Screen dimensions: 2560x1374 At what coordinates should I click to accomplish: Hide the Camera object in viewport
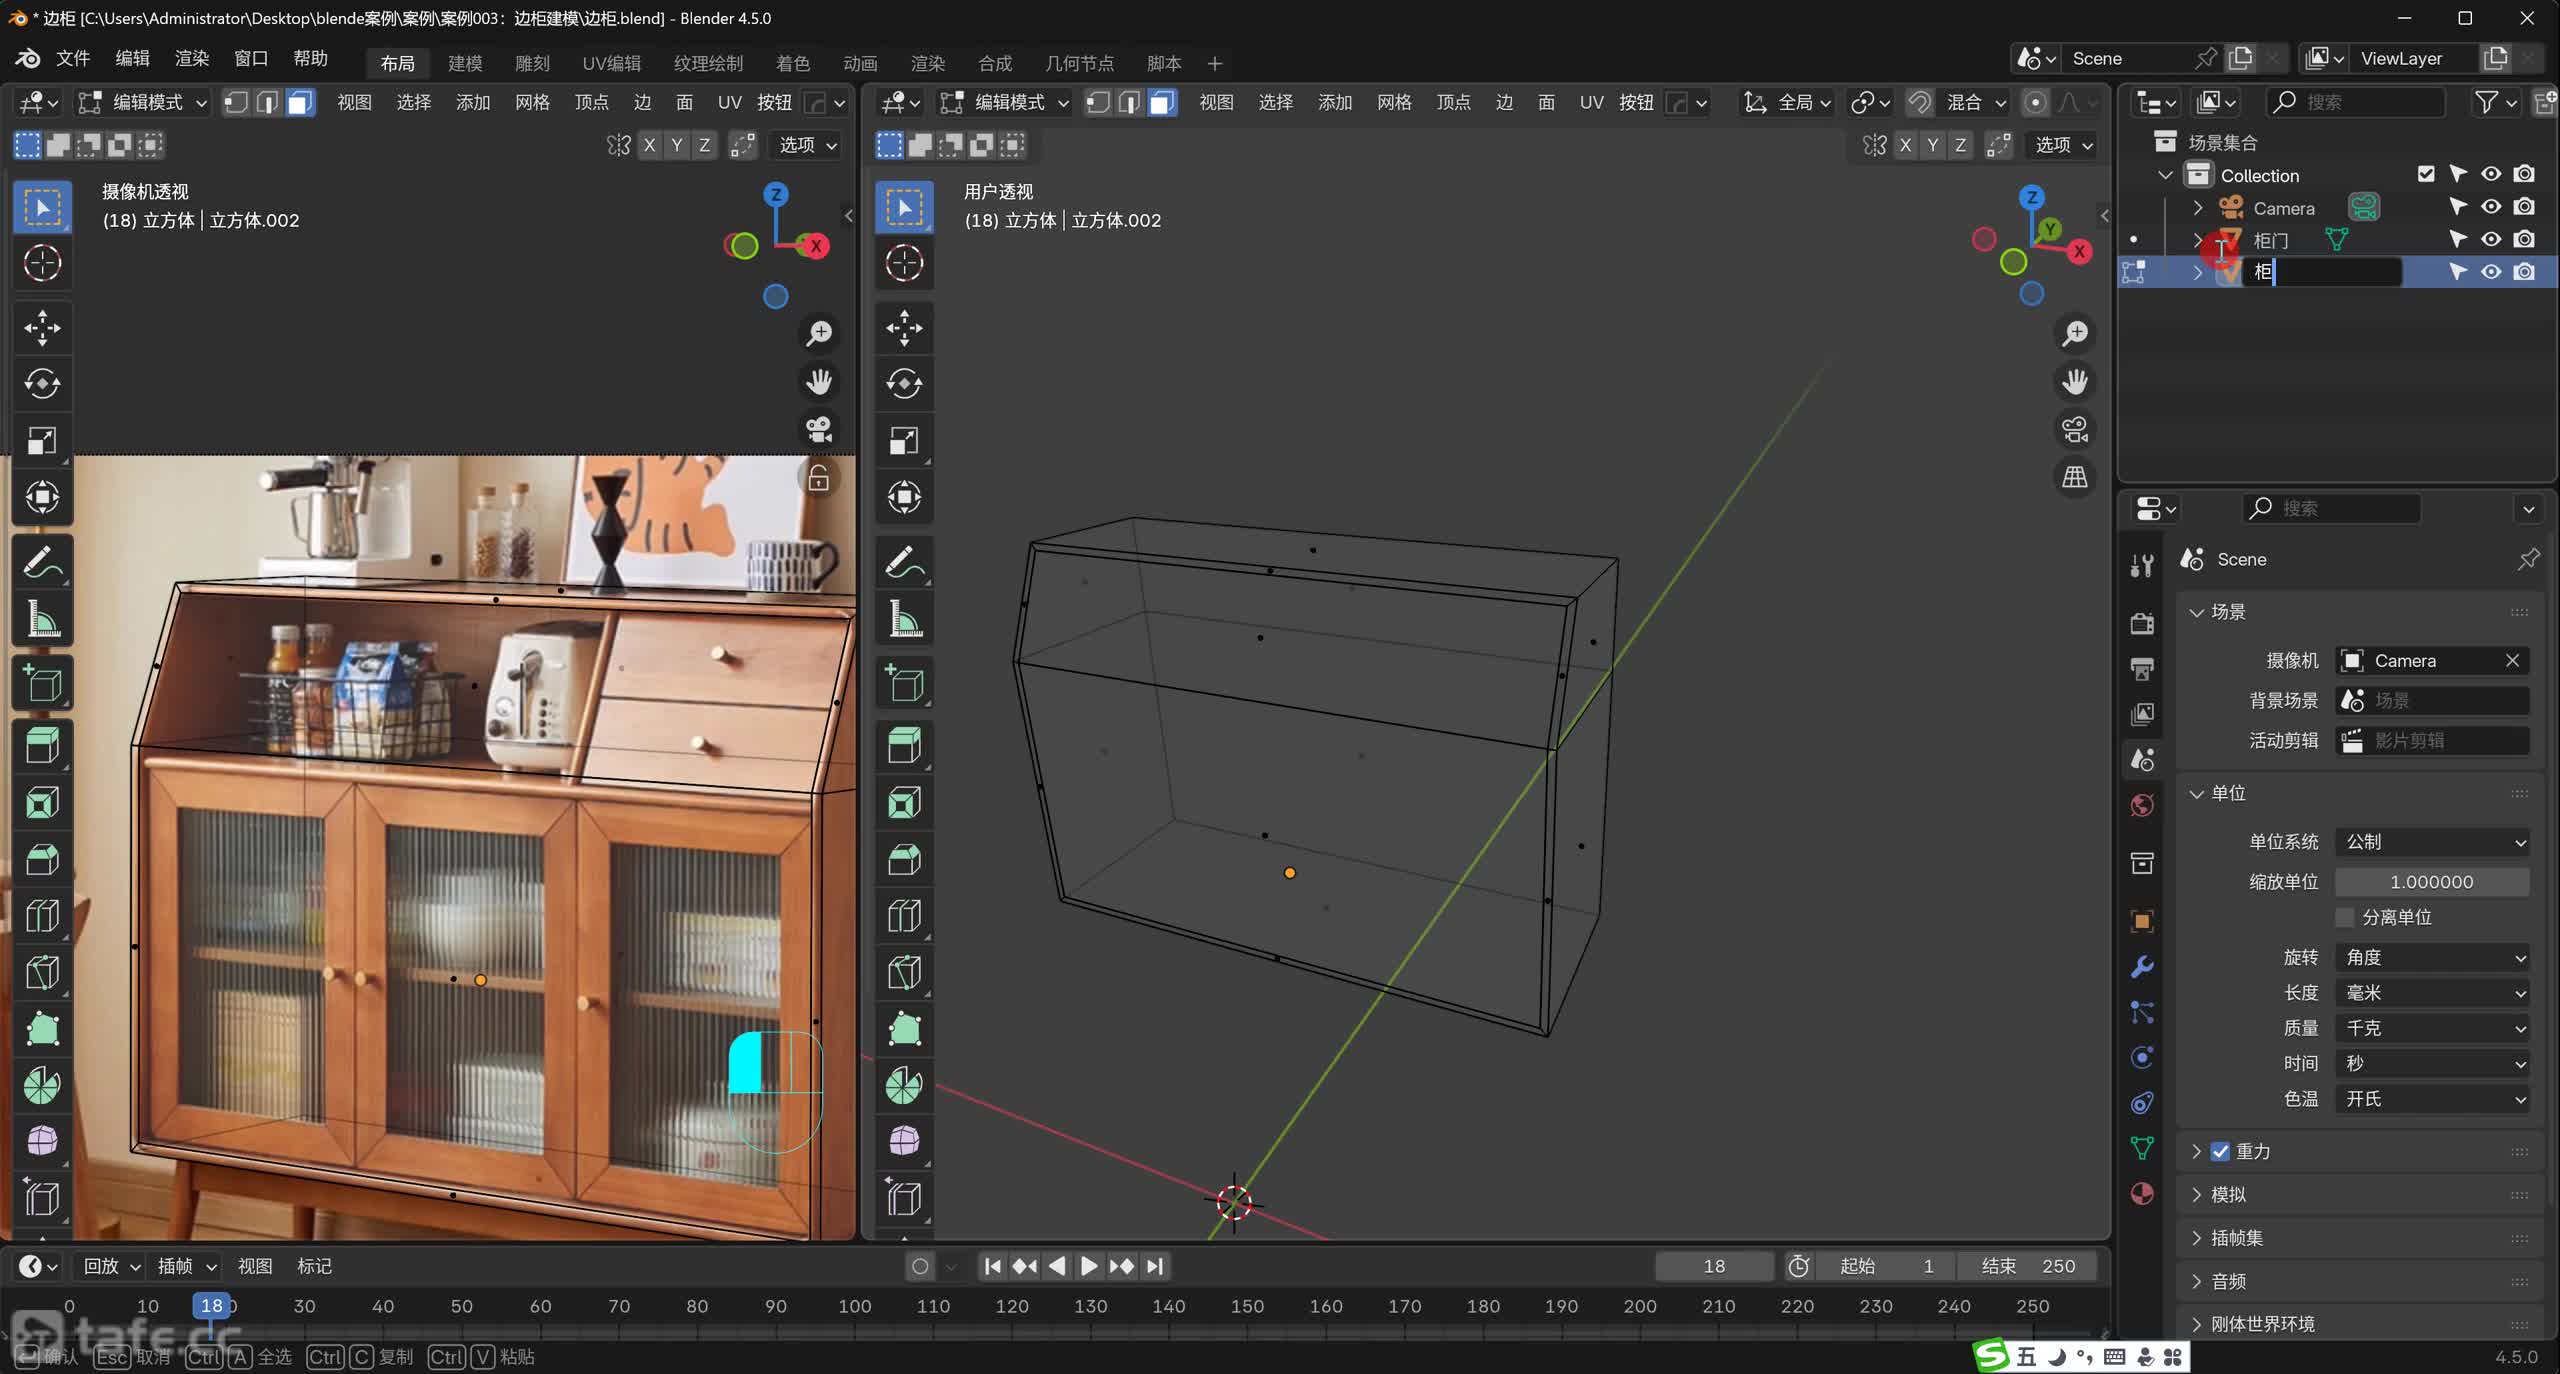(2491, 207)
